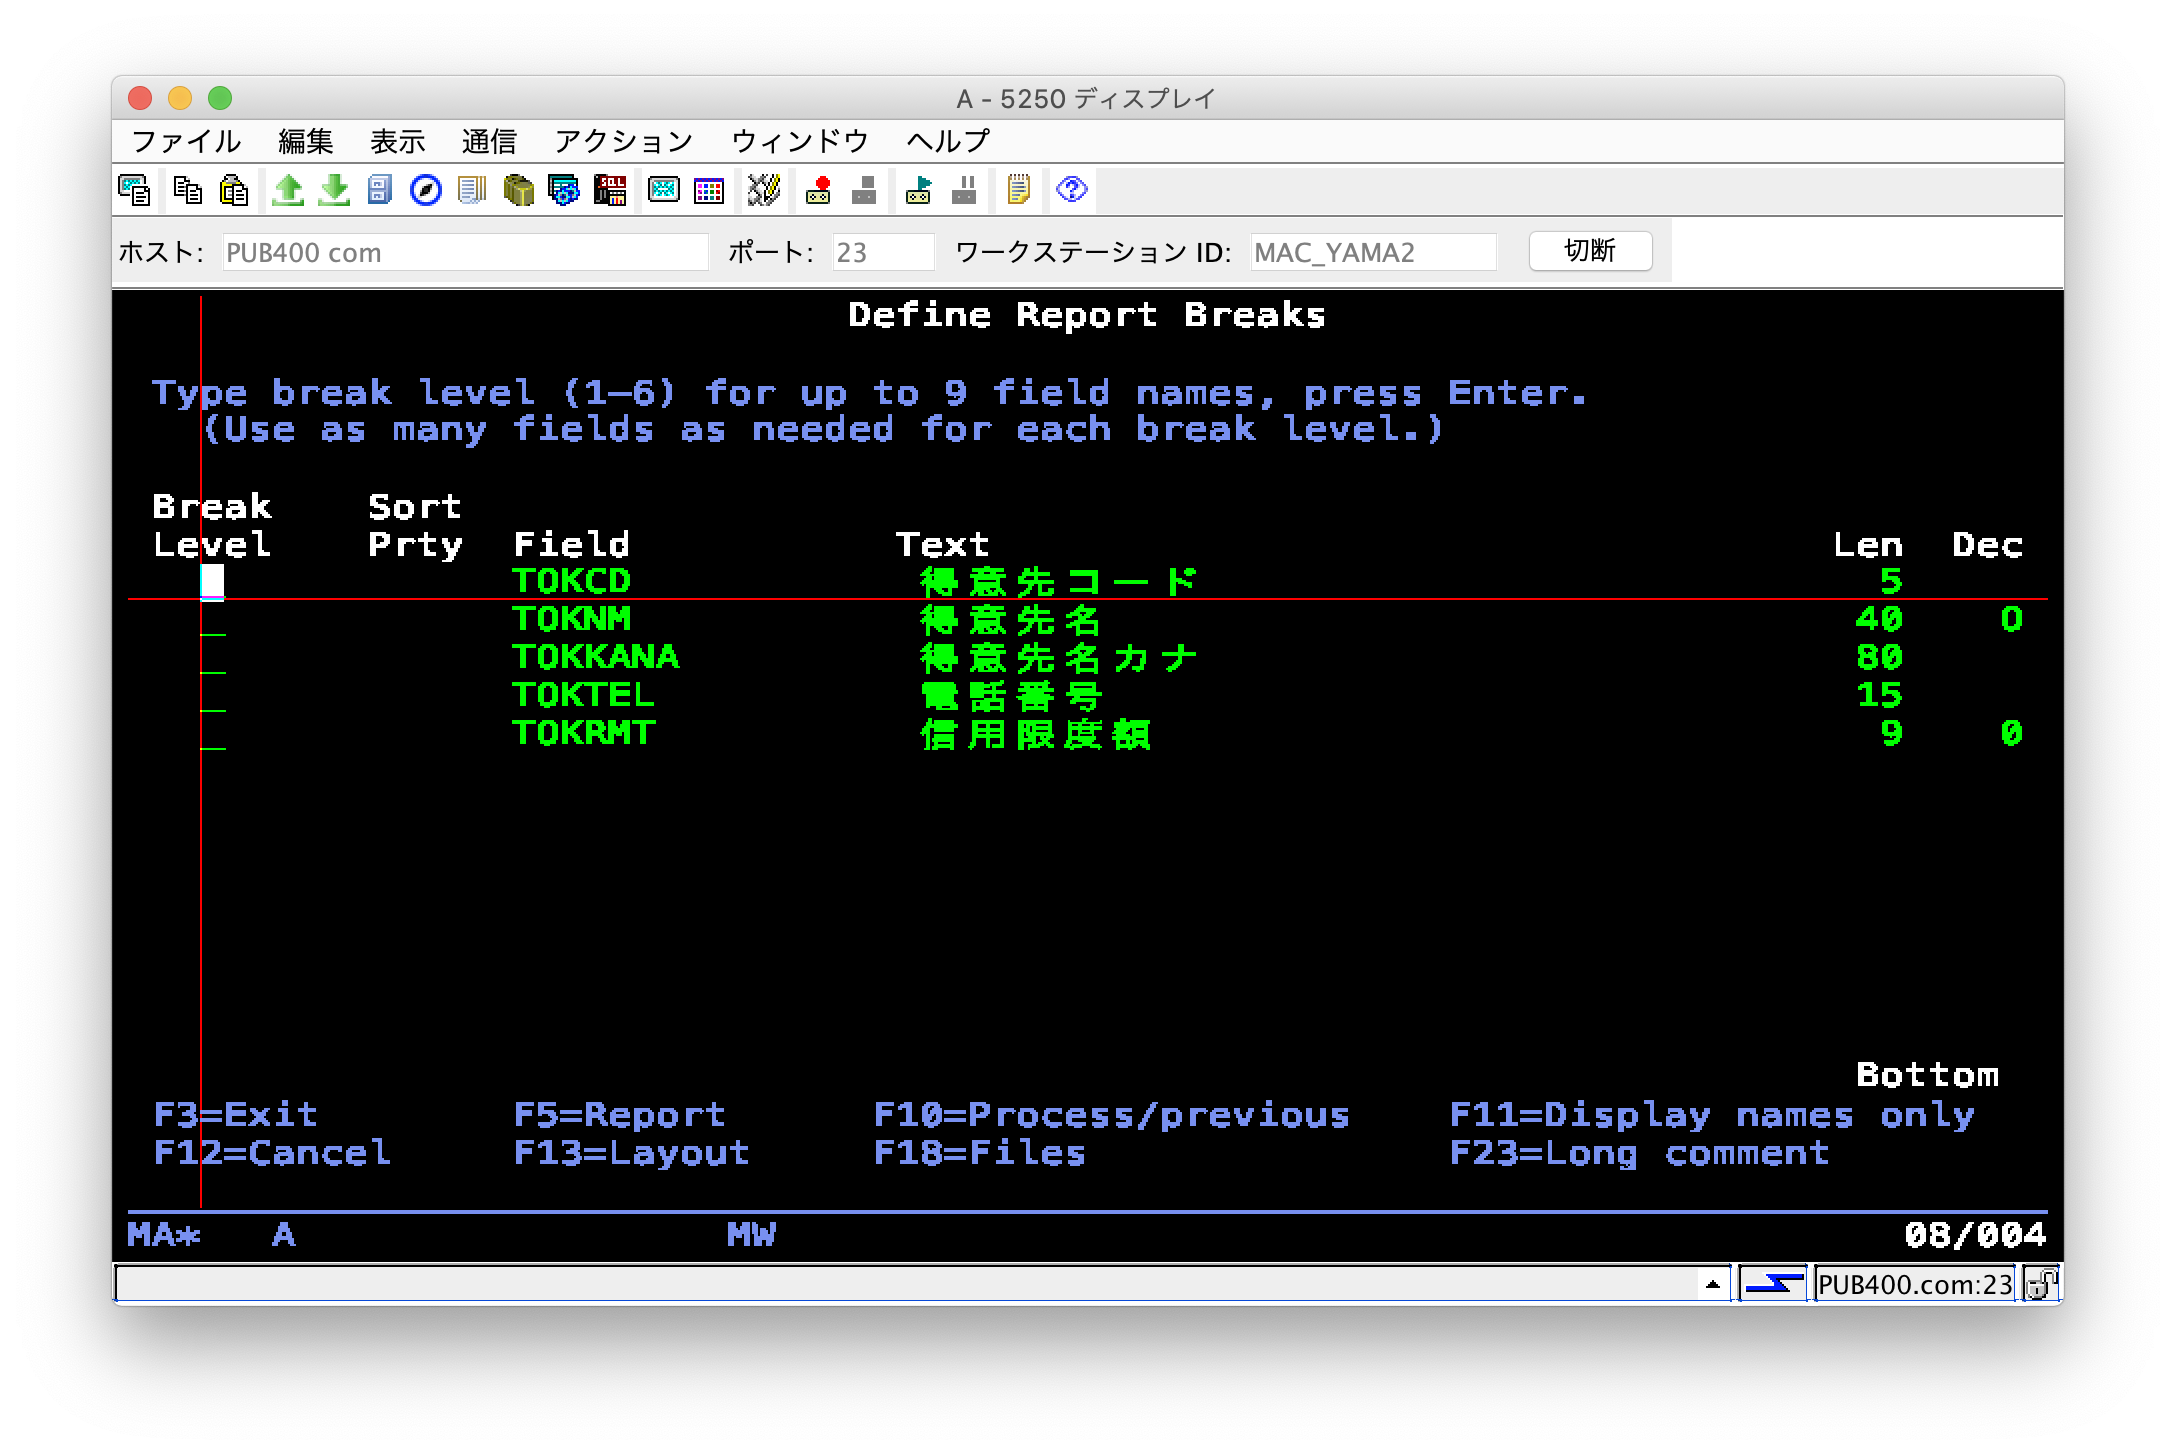Click the green upload arrow icon

[x=288, y=190]
